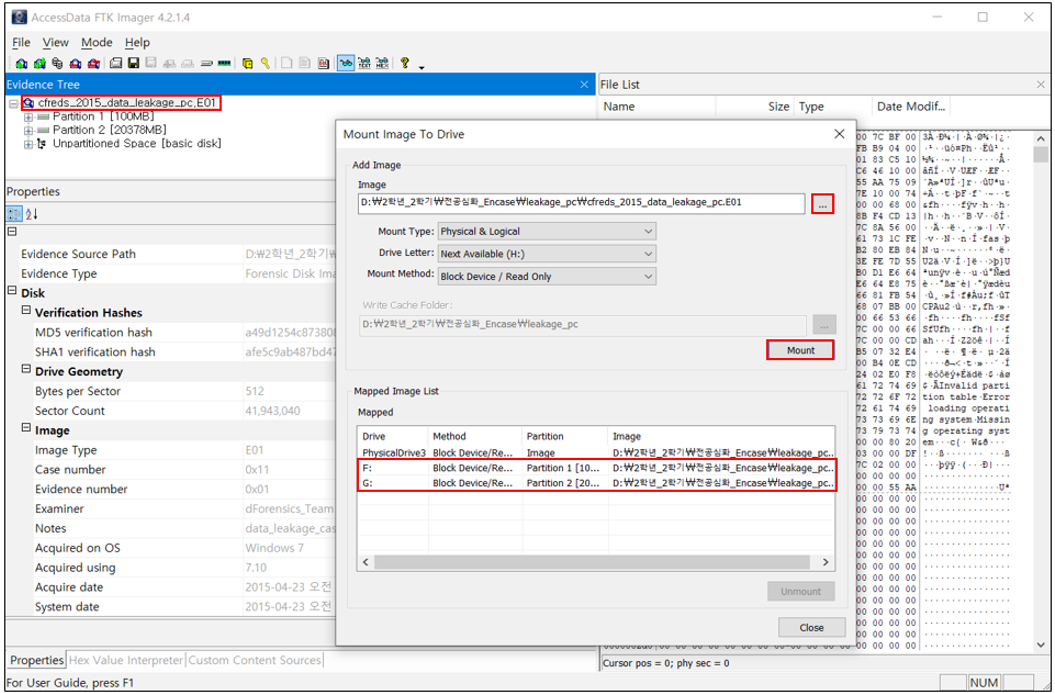
Task: Open the View menu
Action: (55, 42)
